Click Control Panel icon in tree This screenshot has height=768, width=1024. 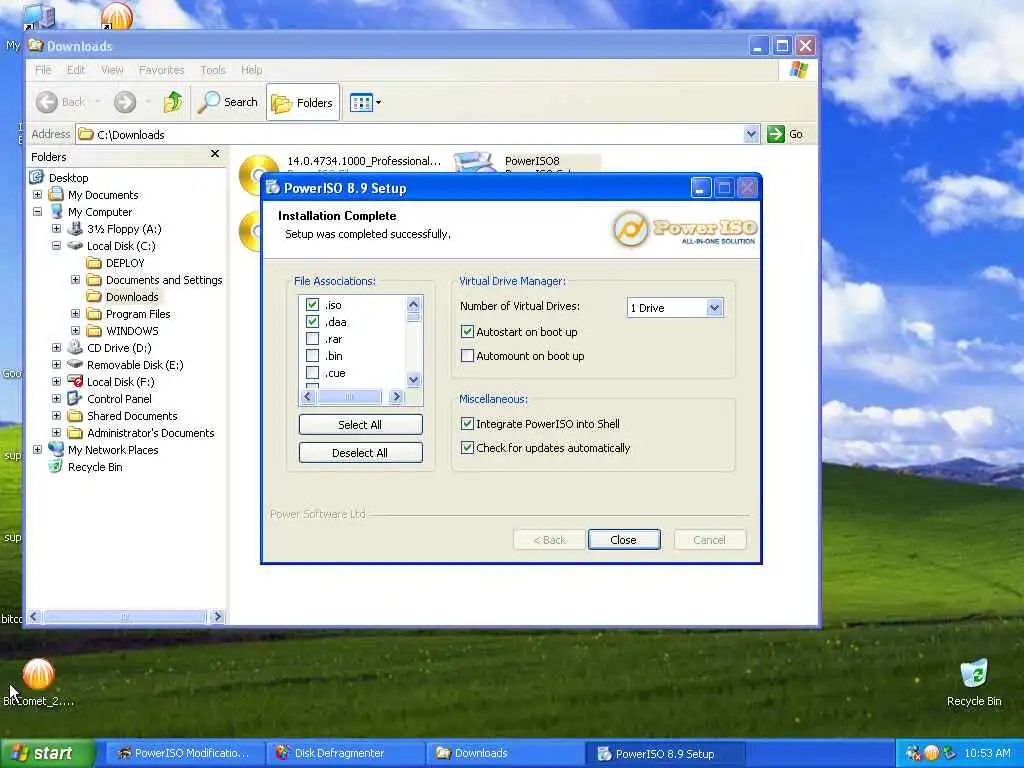75,398
